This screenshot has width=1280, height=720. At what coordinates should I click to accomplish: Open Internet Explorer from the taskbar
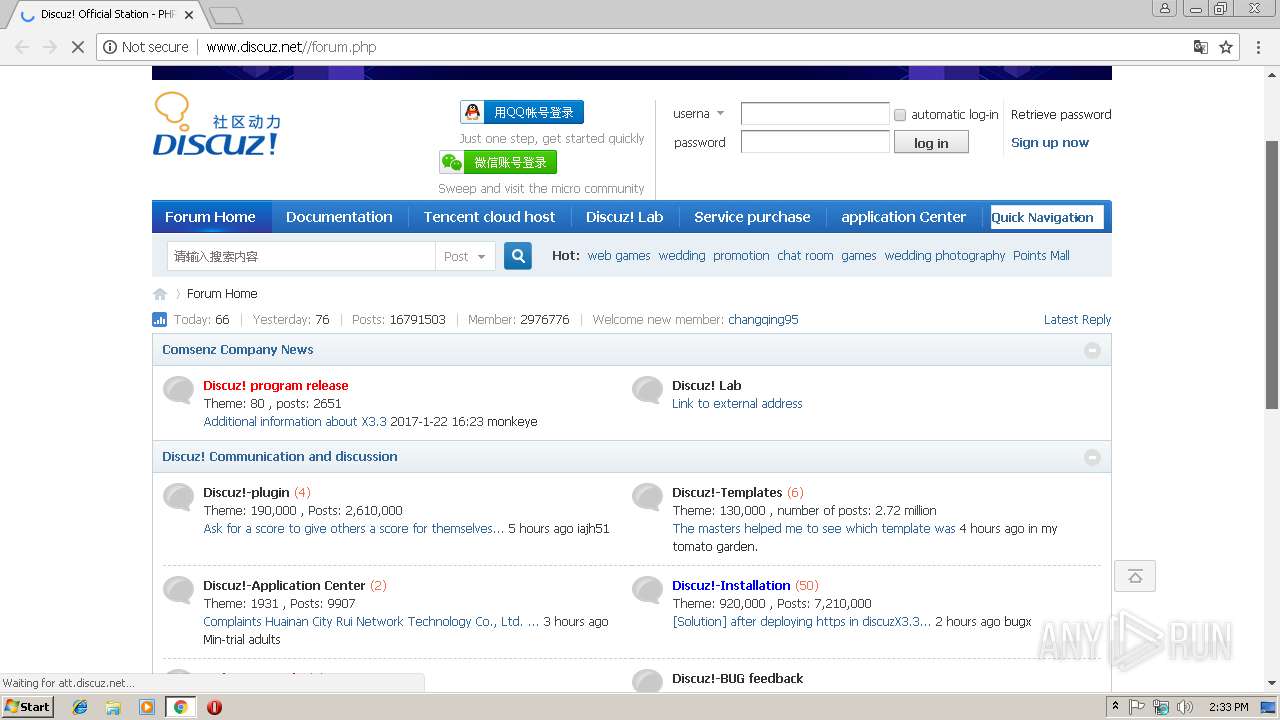pos(80,707)
